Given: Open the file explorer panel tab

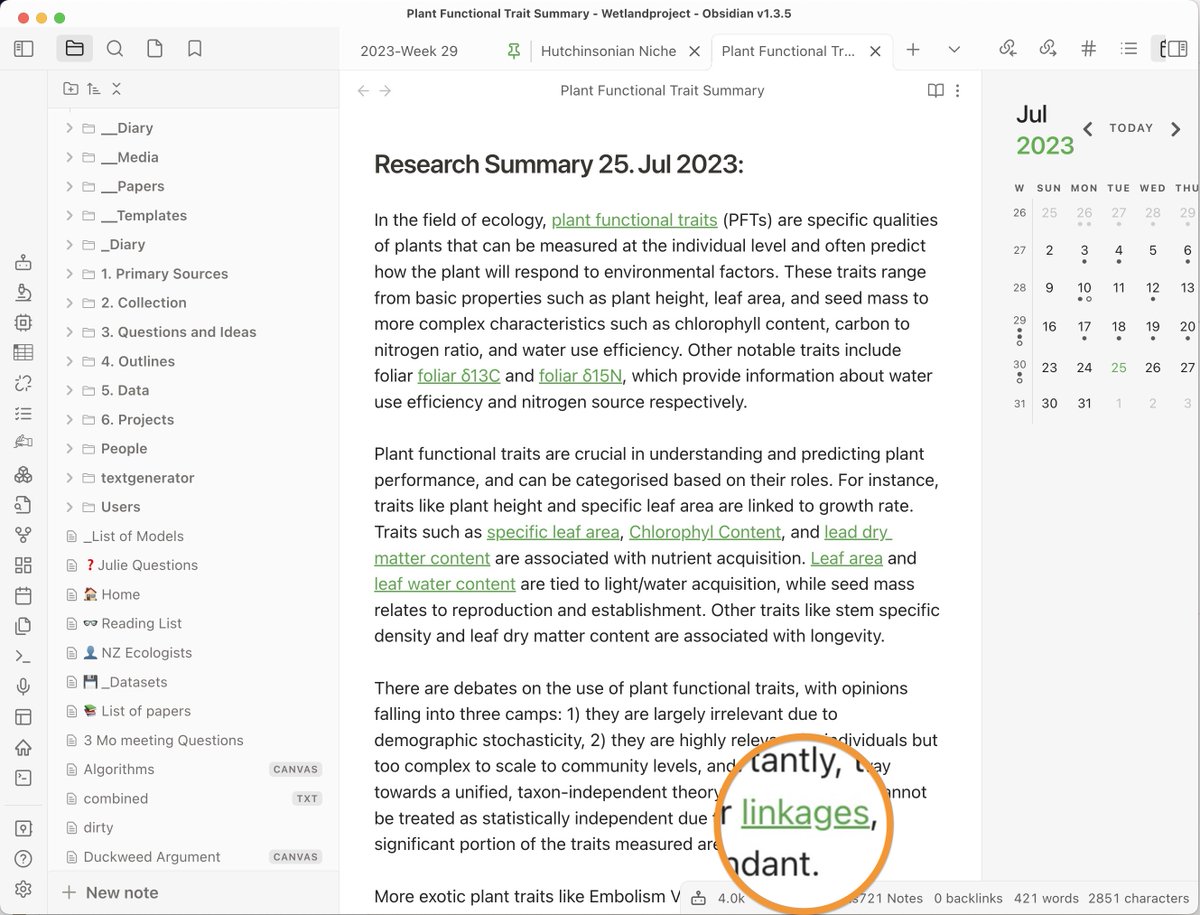Looking at the screenshot, I should point(74,48).
